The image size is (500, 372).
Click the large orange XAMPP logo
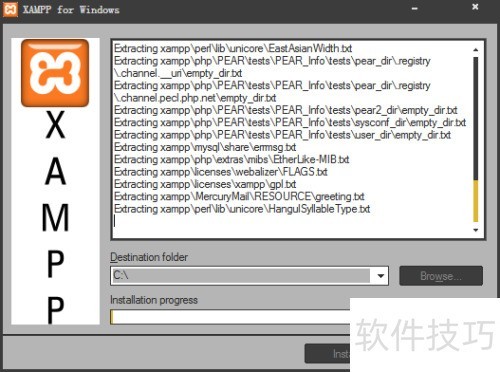click(55, 73)
